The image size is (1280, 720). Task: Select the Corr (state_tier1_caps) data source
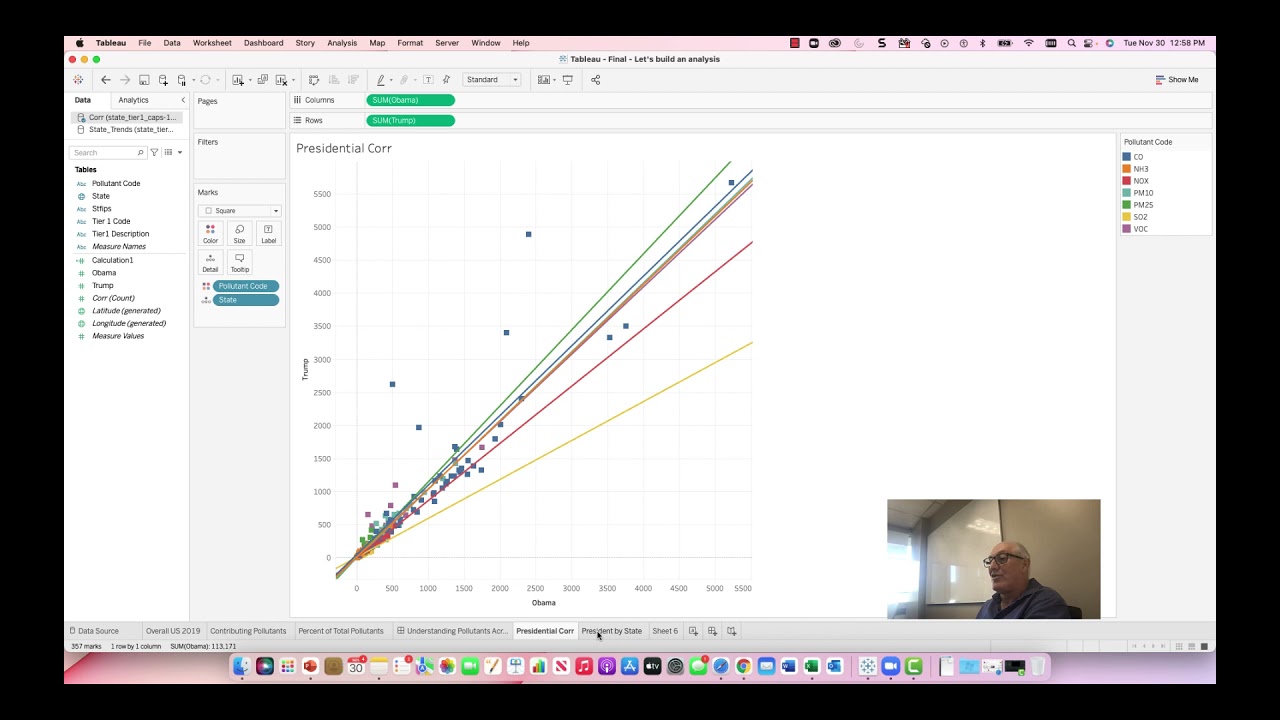tap(126, 117)
